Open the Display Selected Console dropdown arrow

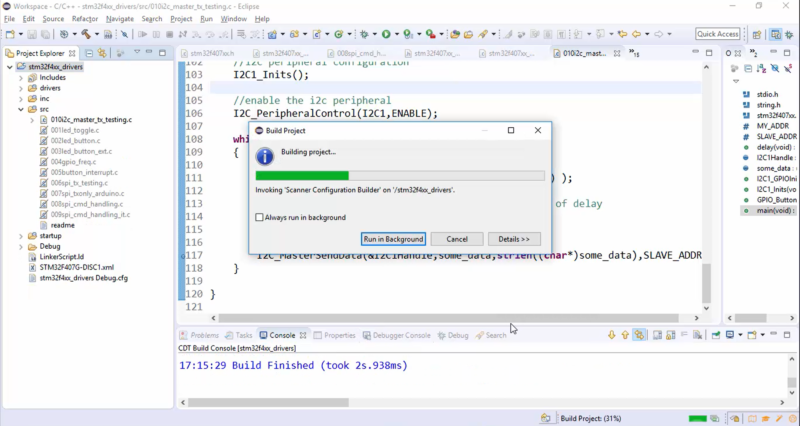(740, 335)
